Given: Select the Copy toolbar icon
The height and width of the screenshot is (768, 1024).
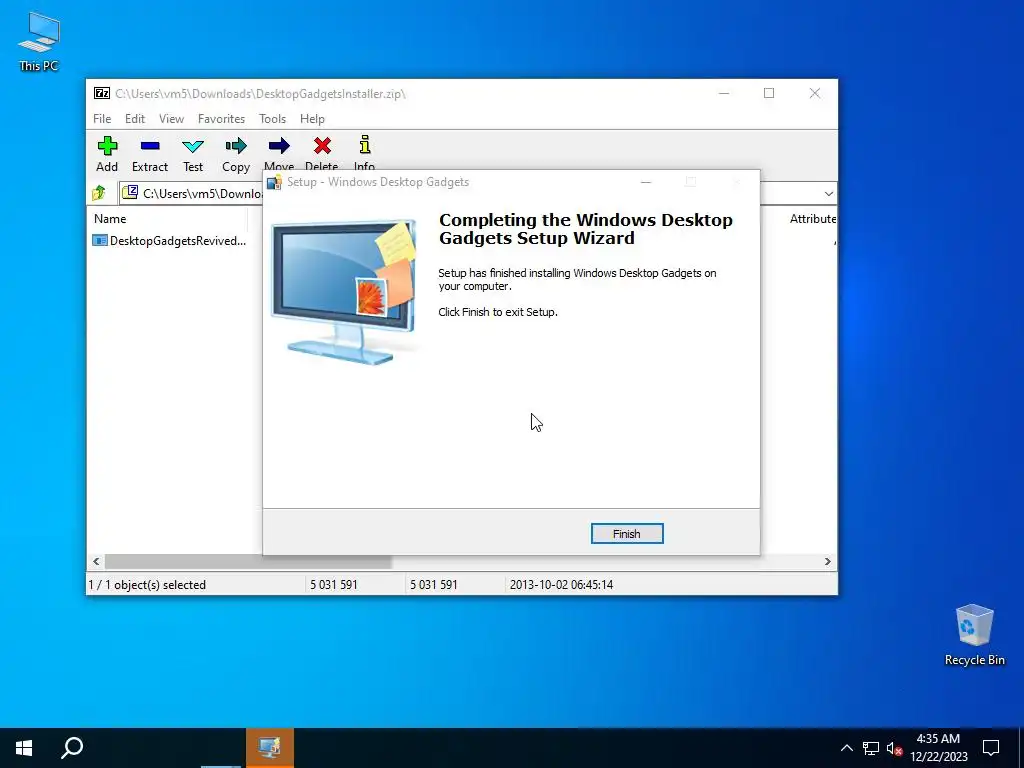Looking at the screenshot, I should click(x=236, y=155).
